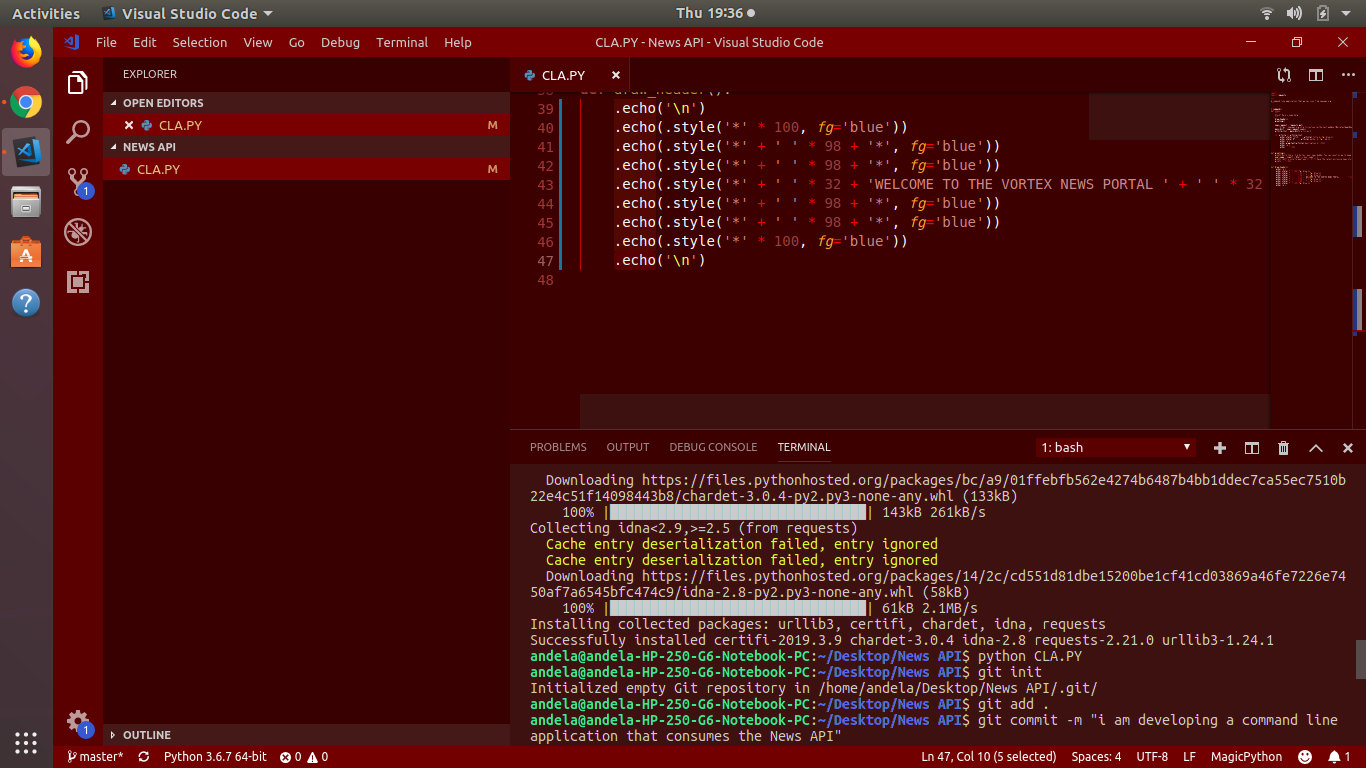Open Help from the Ubuntu dock

(x=26, y=302)
